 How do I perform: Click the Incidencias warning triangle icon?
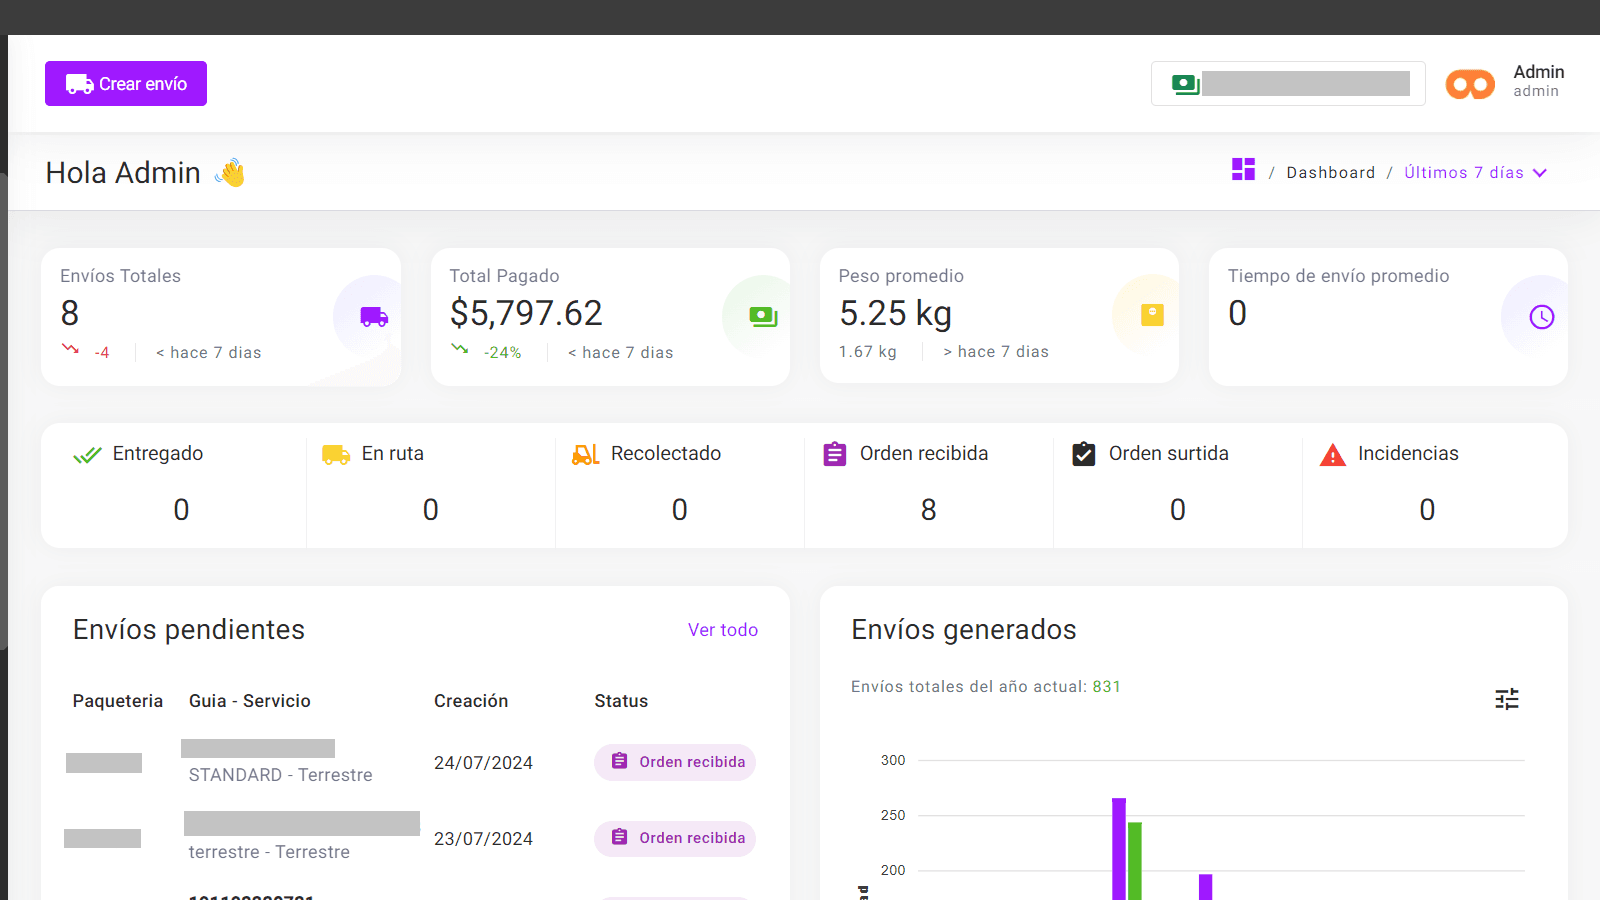(x=1333, y=453)
